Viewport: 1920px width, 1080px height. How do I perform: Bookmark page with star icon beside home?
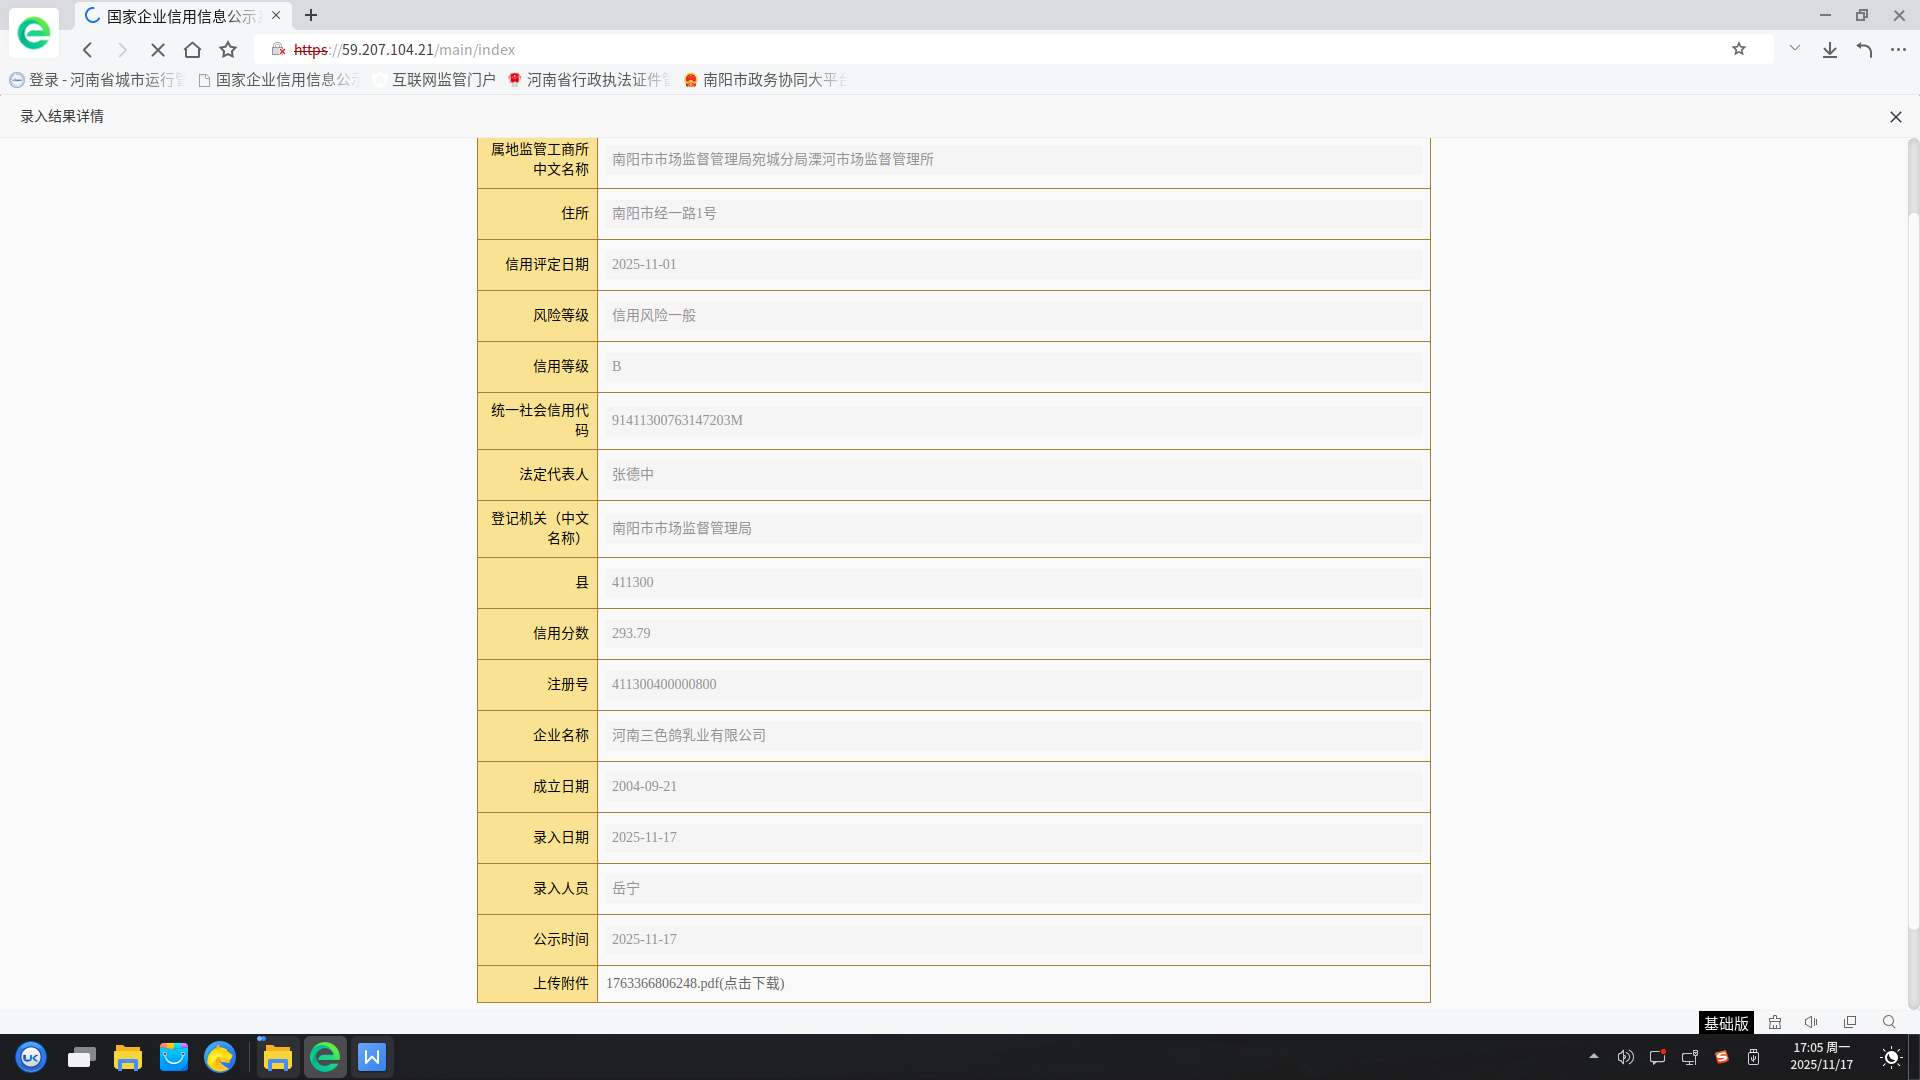(x=228, y=50)
